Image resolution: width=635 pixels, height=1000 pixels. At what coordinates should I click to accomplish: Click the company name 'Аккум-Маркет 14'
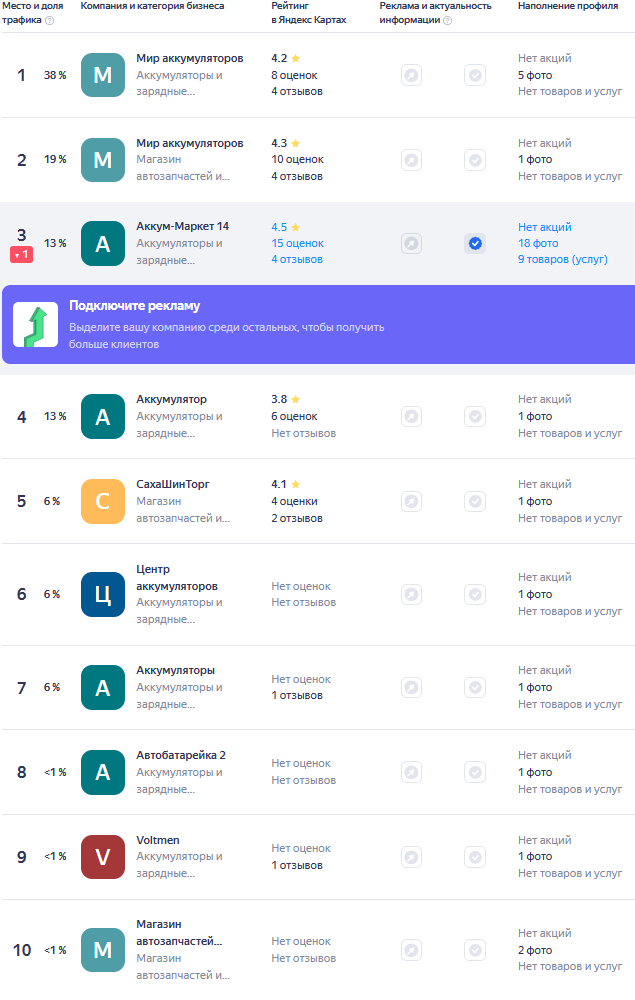(x=182, y=226)
